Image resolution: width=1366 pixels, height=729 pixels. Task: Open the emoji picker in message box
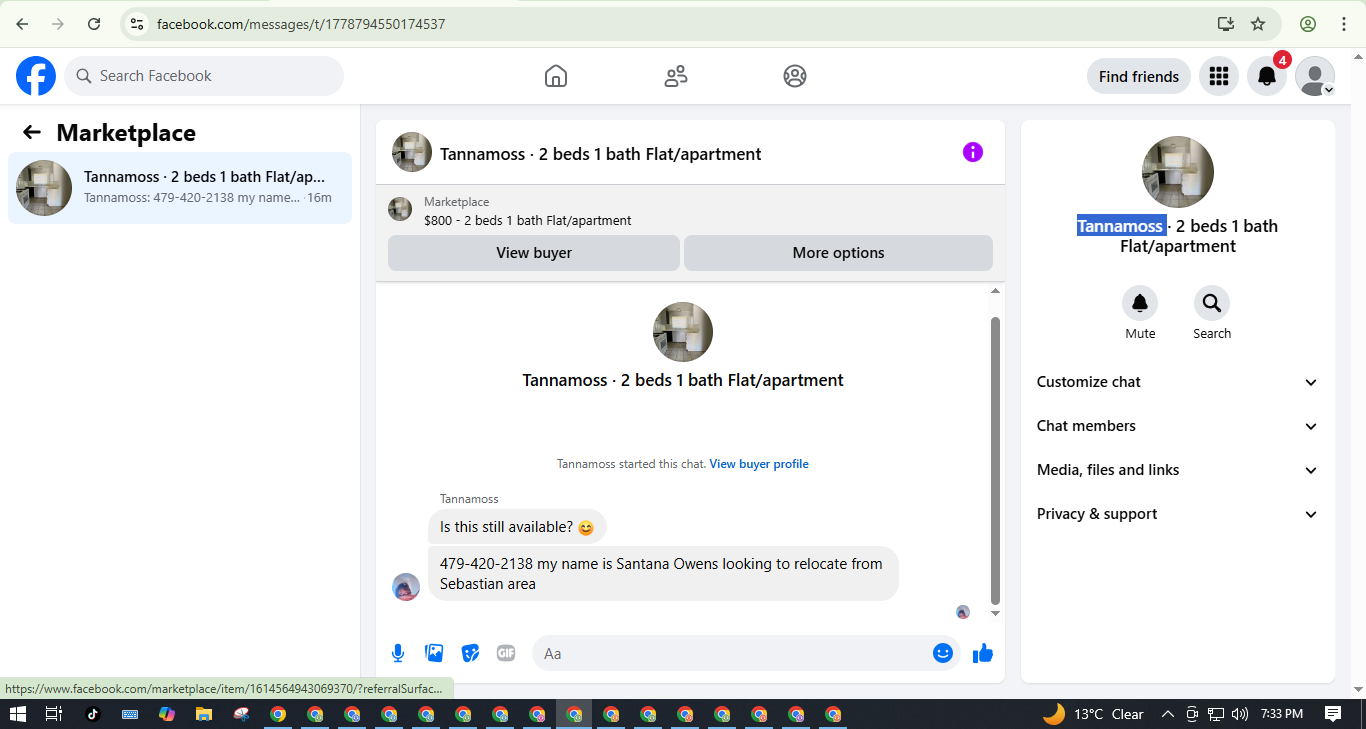(943, 653)
